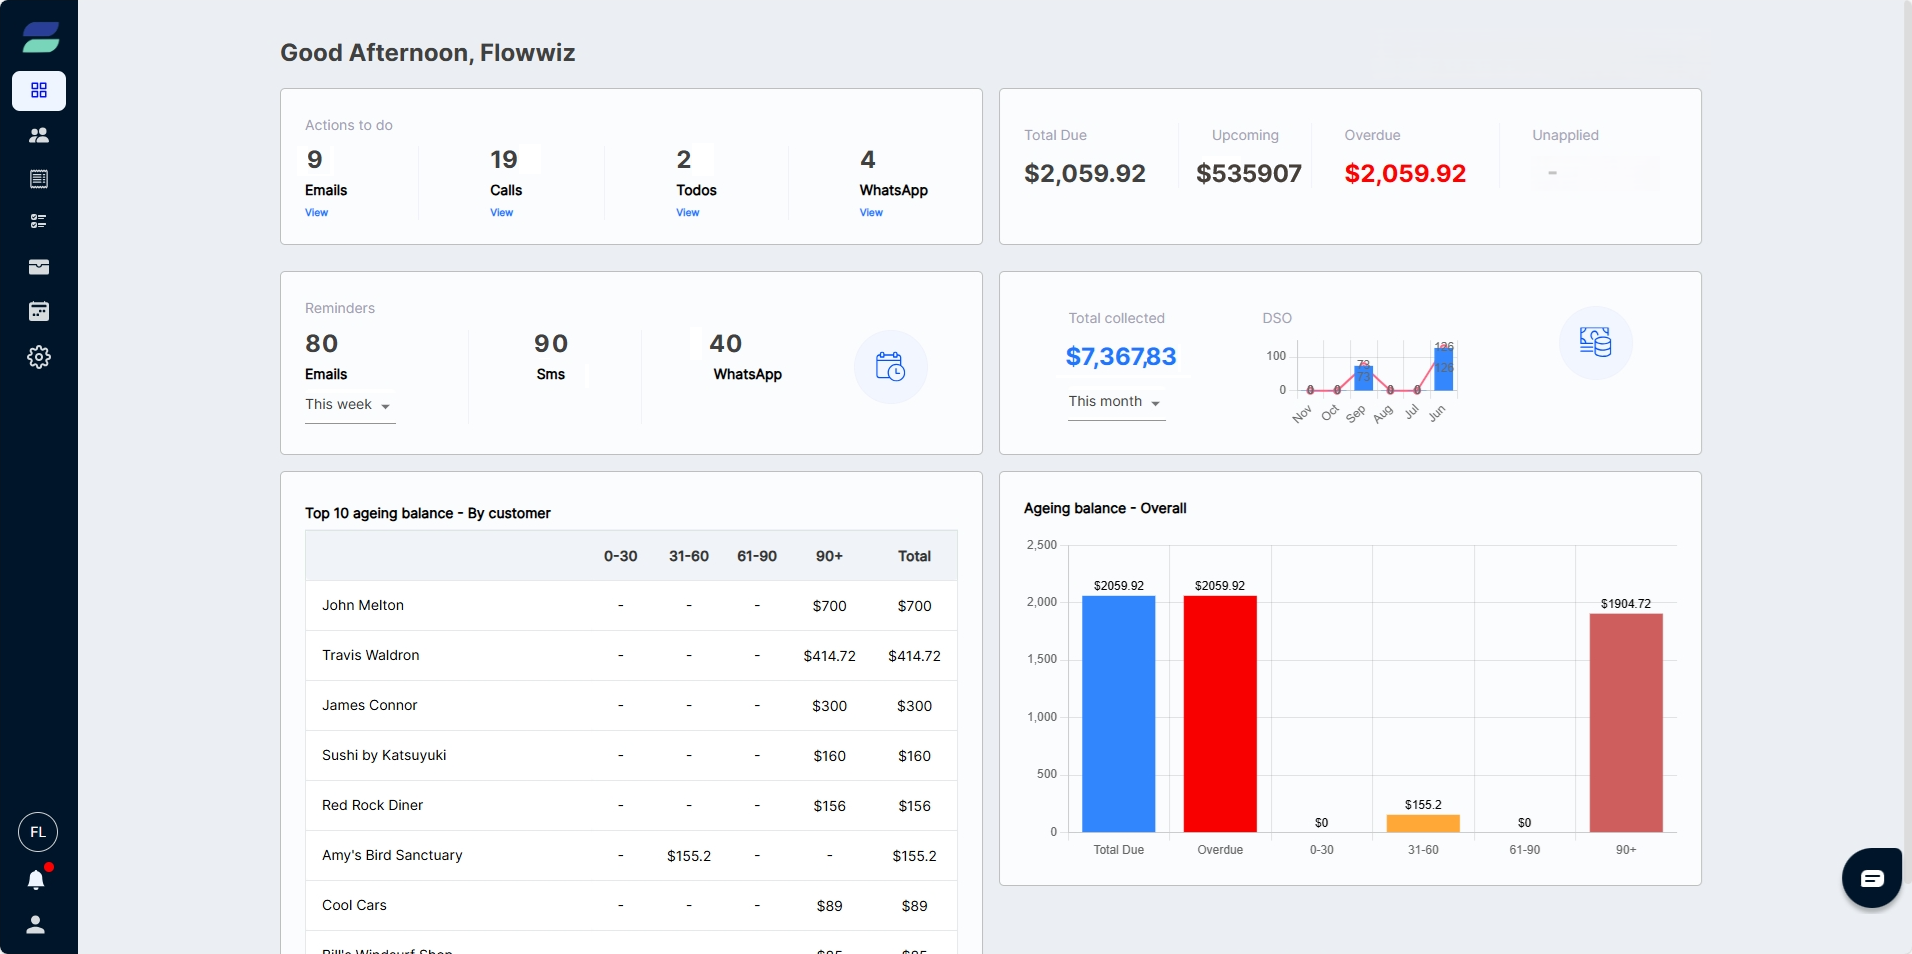Click the Unapplied label
Viewport: 1912px width, 954px height.
(1565, 136)
